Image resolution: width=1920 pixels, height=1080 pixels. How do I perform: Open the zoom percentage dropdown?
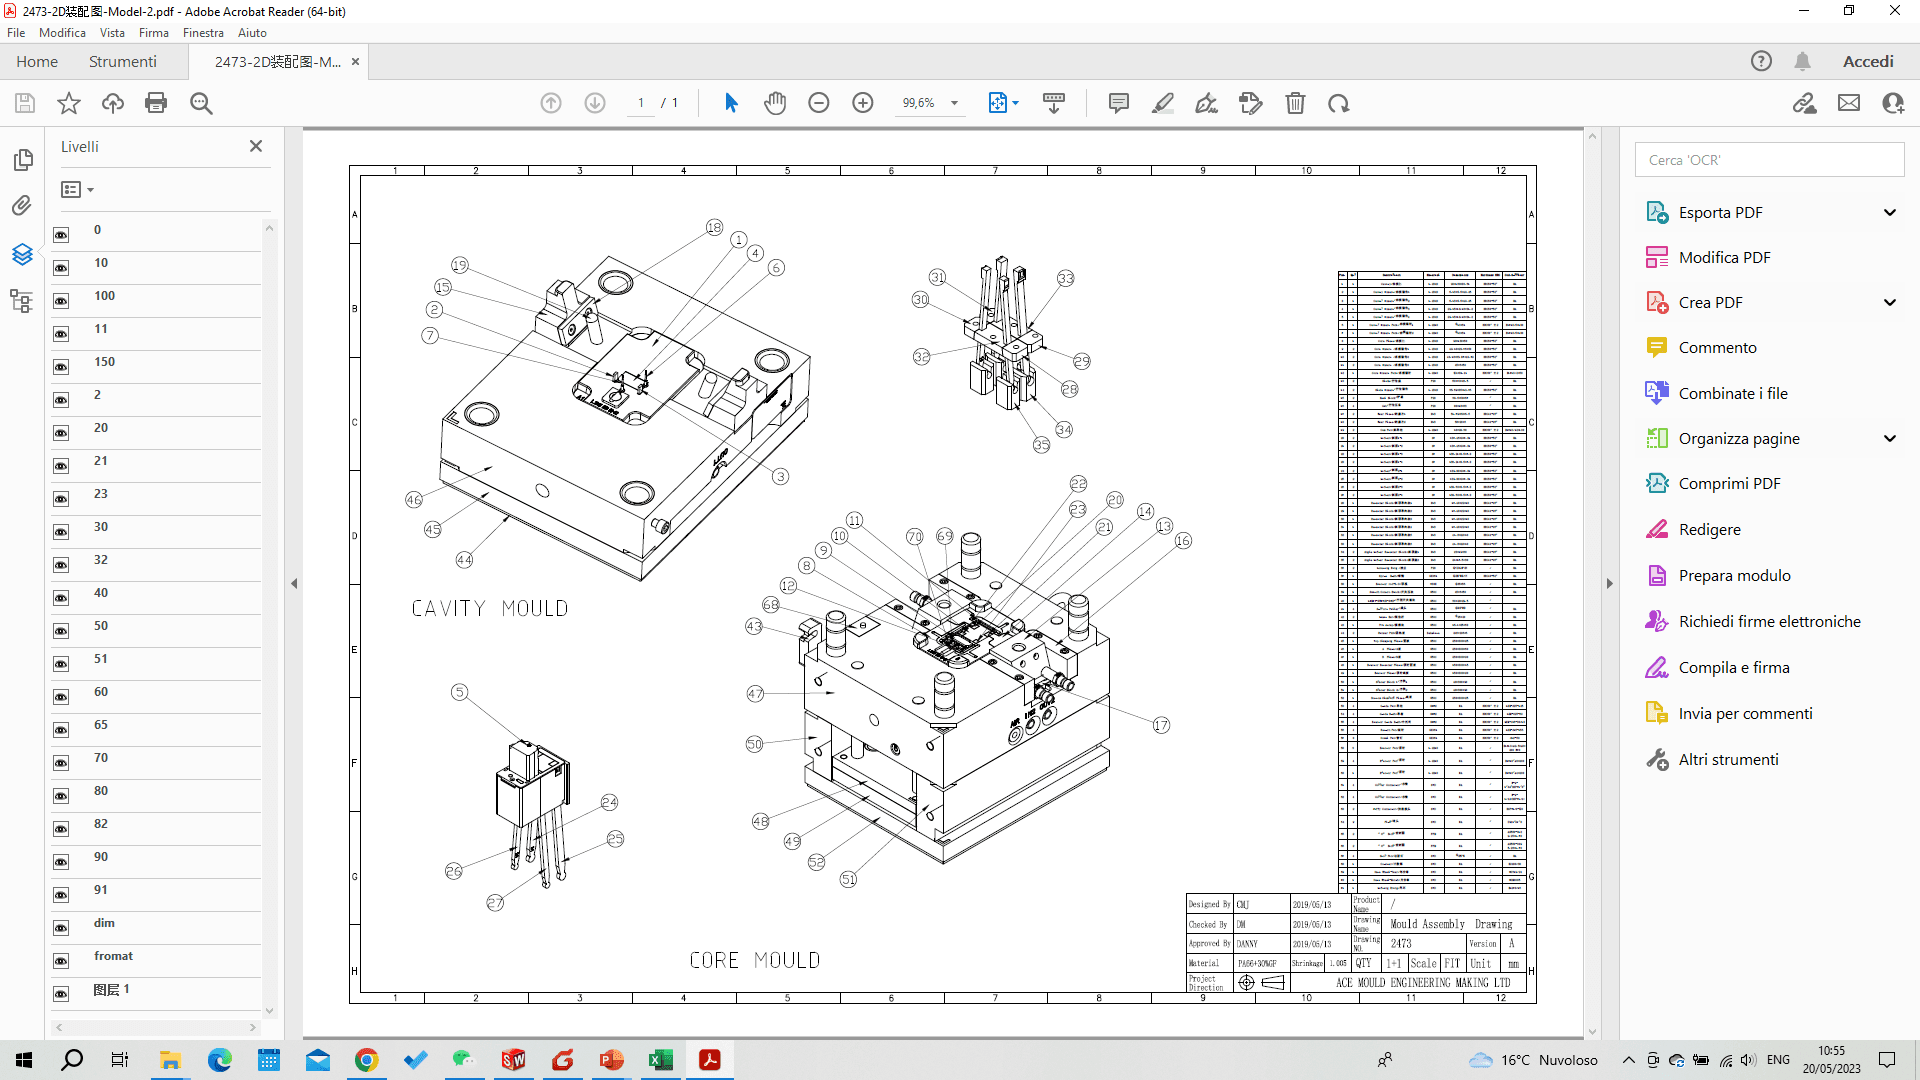click(x=954, y=103)
